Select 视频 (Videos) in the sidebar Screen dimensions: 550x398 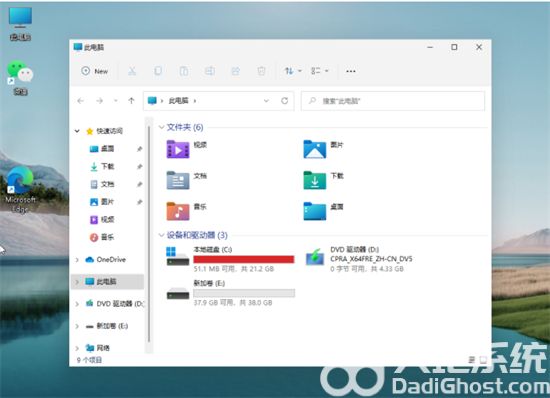coord(107,220)
